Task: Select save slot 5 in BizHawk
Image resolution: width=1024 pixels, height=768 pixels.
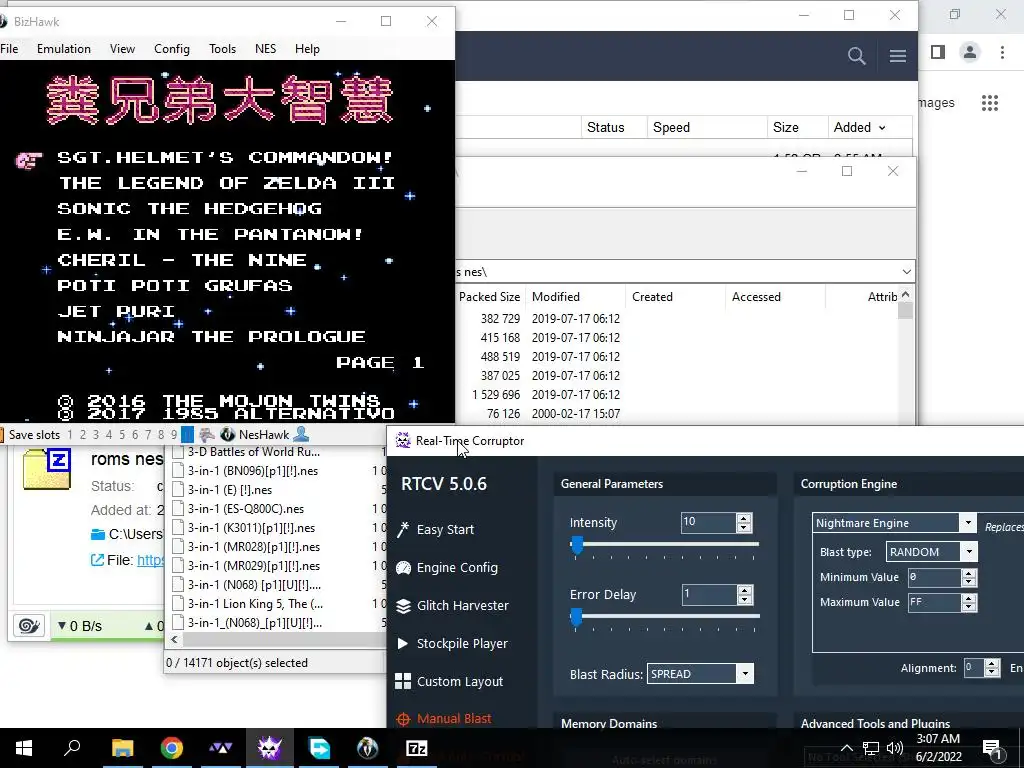Action: coord(122,435)
